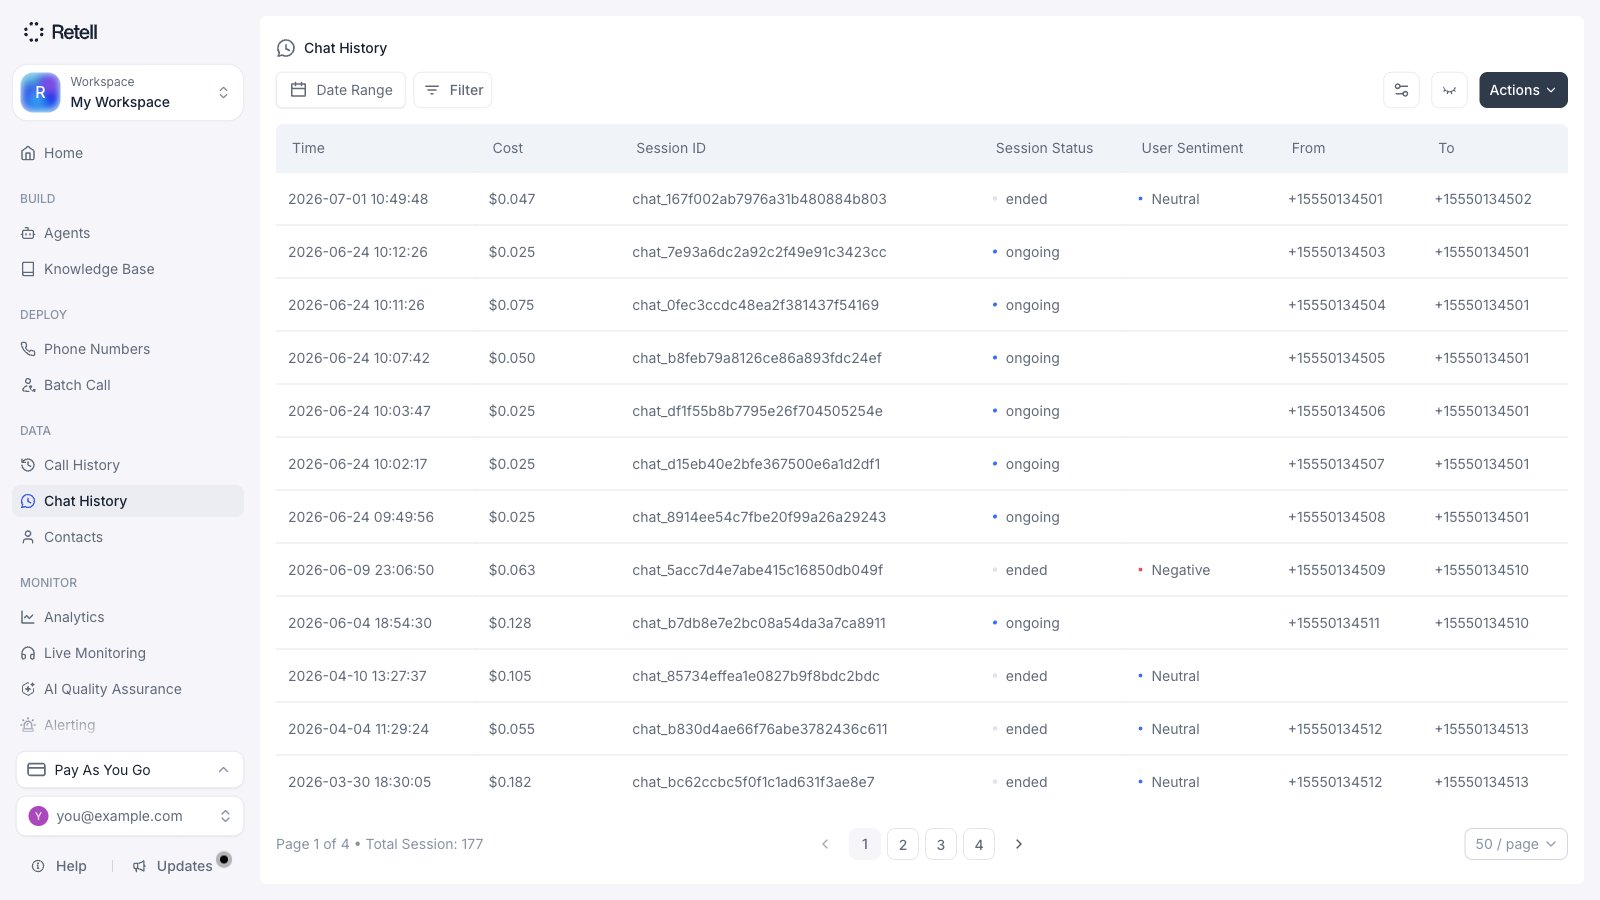
Task: Select Chat History in sidebar
Action: pyautogui.click(x=128, y=501)
